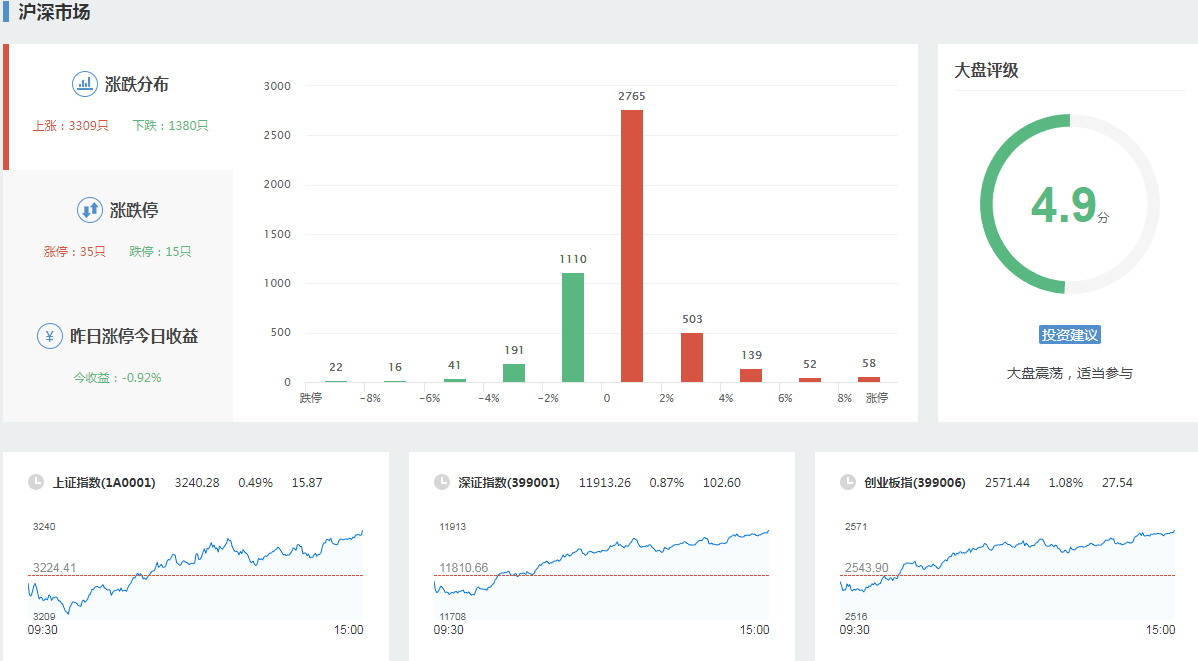The width and height of the screenshot is (1198, 661).
Task: Click the green bar labeled 191
Action: click(514, 373)
